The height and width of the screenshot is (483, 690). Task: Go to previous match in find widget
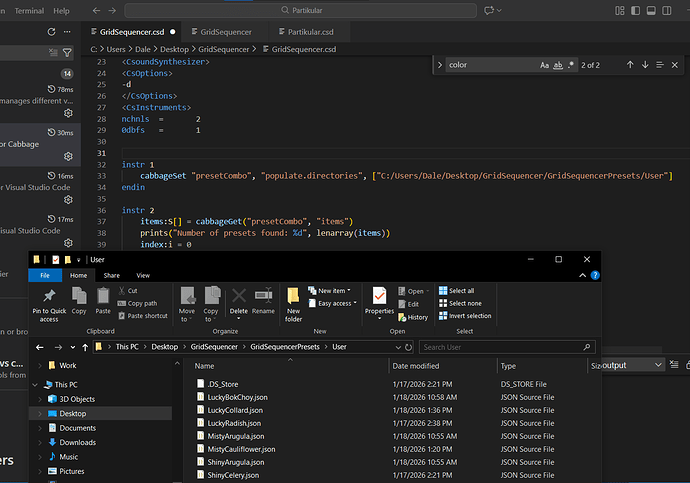(630, 65)
